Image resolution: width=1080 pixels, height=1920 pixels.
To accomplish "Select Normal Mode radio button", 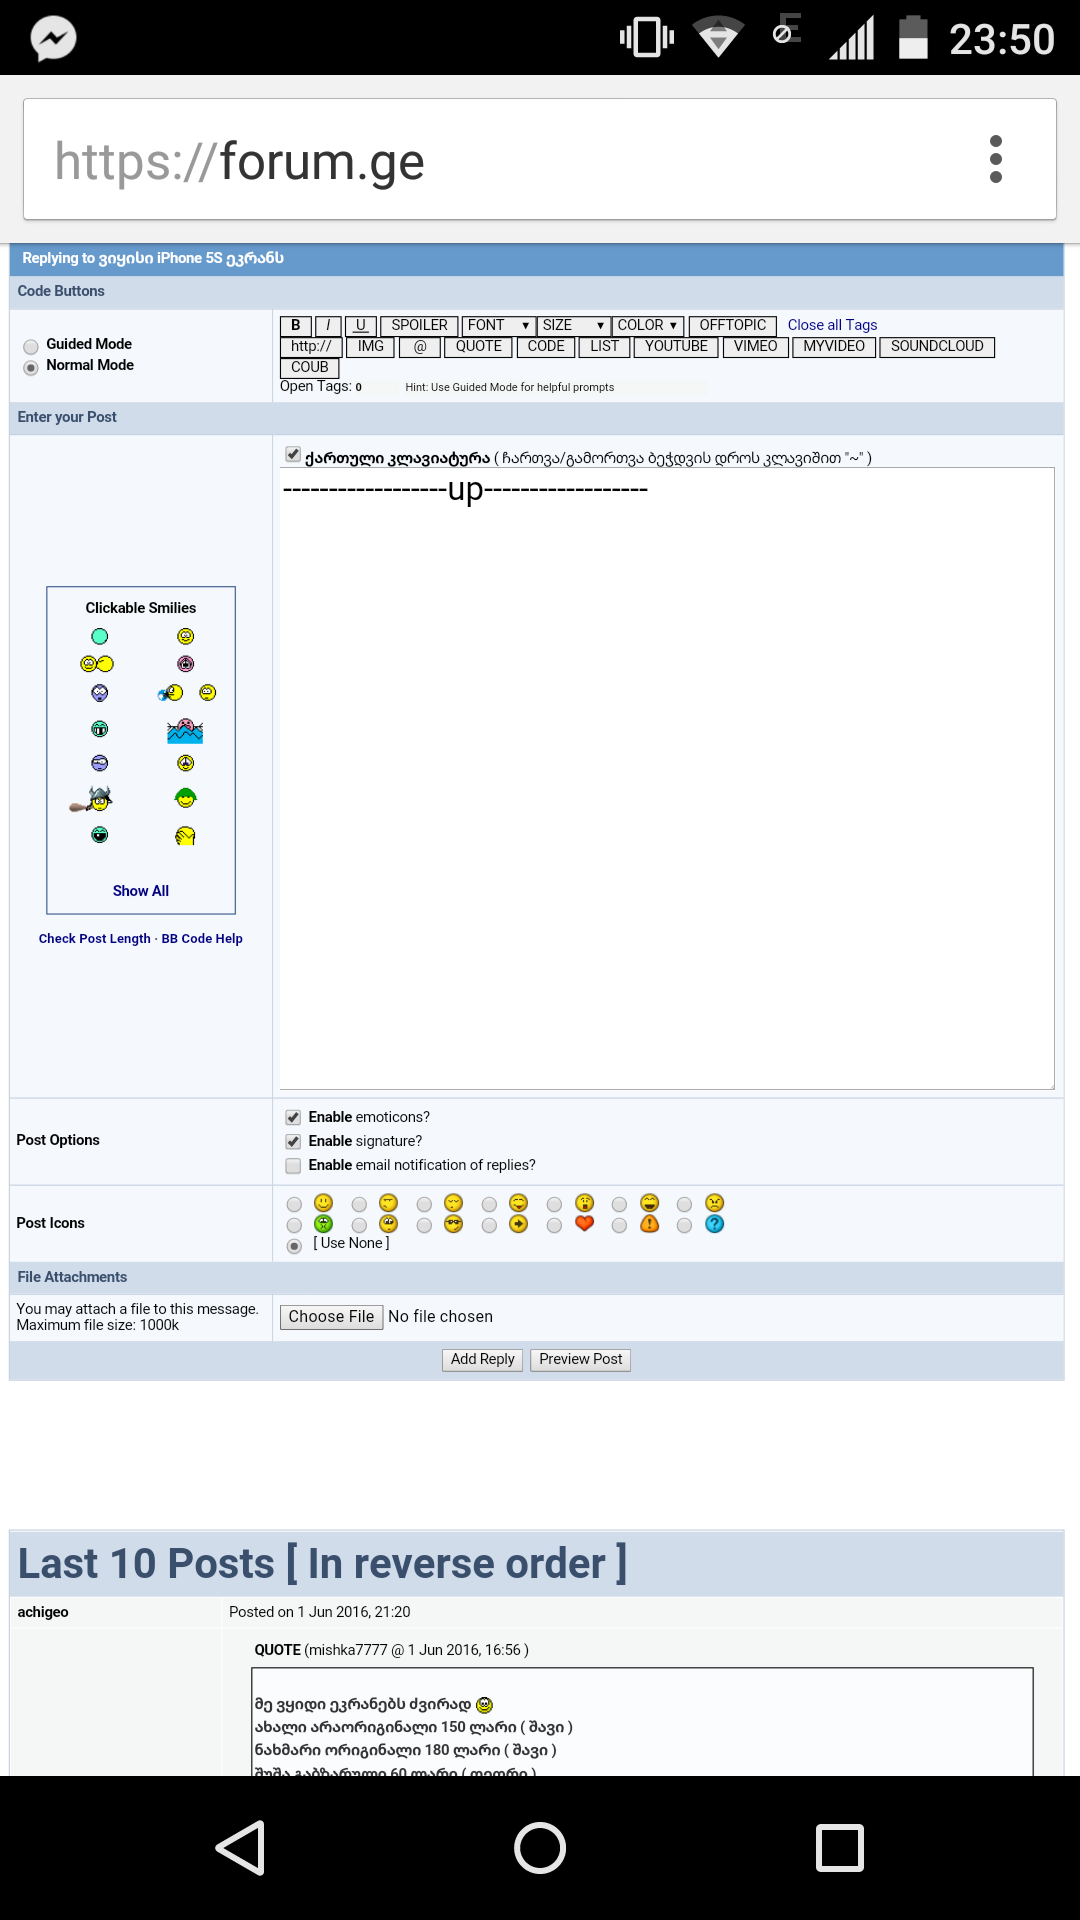I will (31, 367).
